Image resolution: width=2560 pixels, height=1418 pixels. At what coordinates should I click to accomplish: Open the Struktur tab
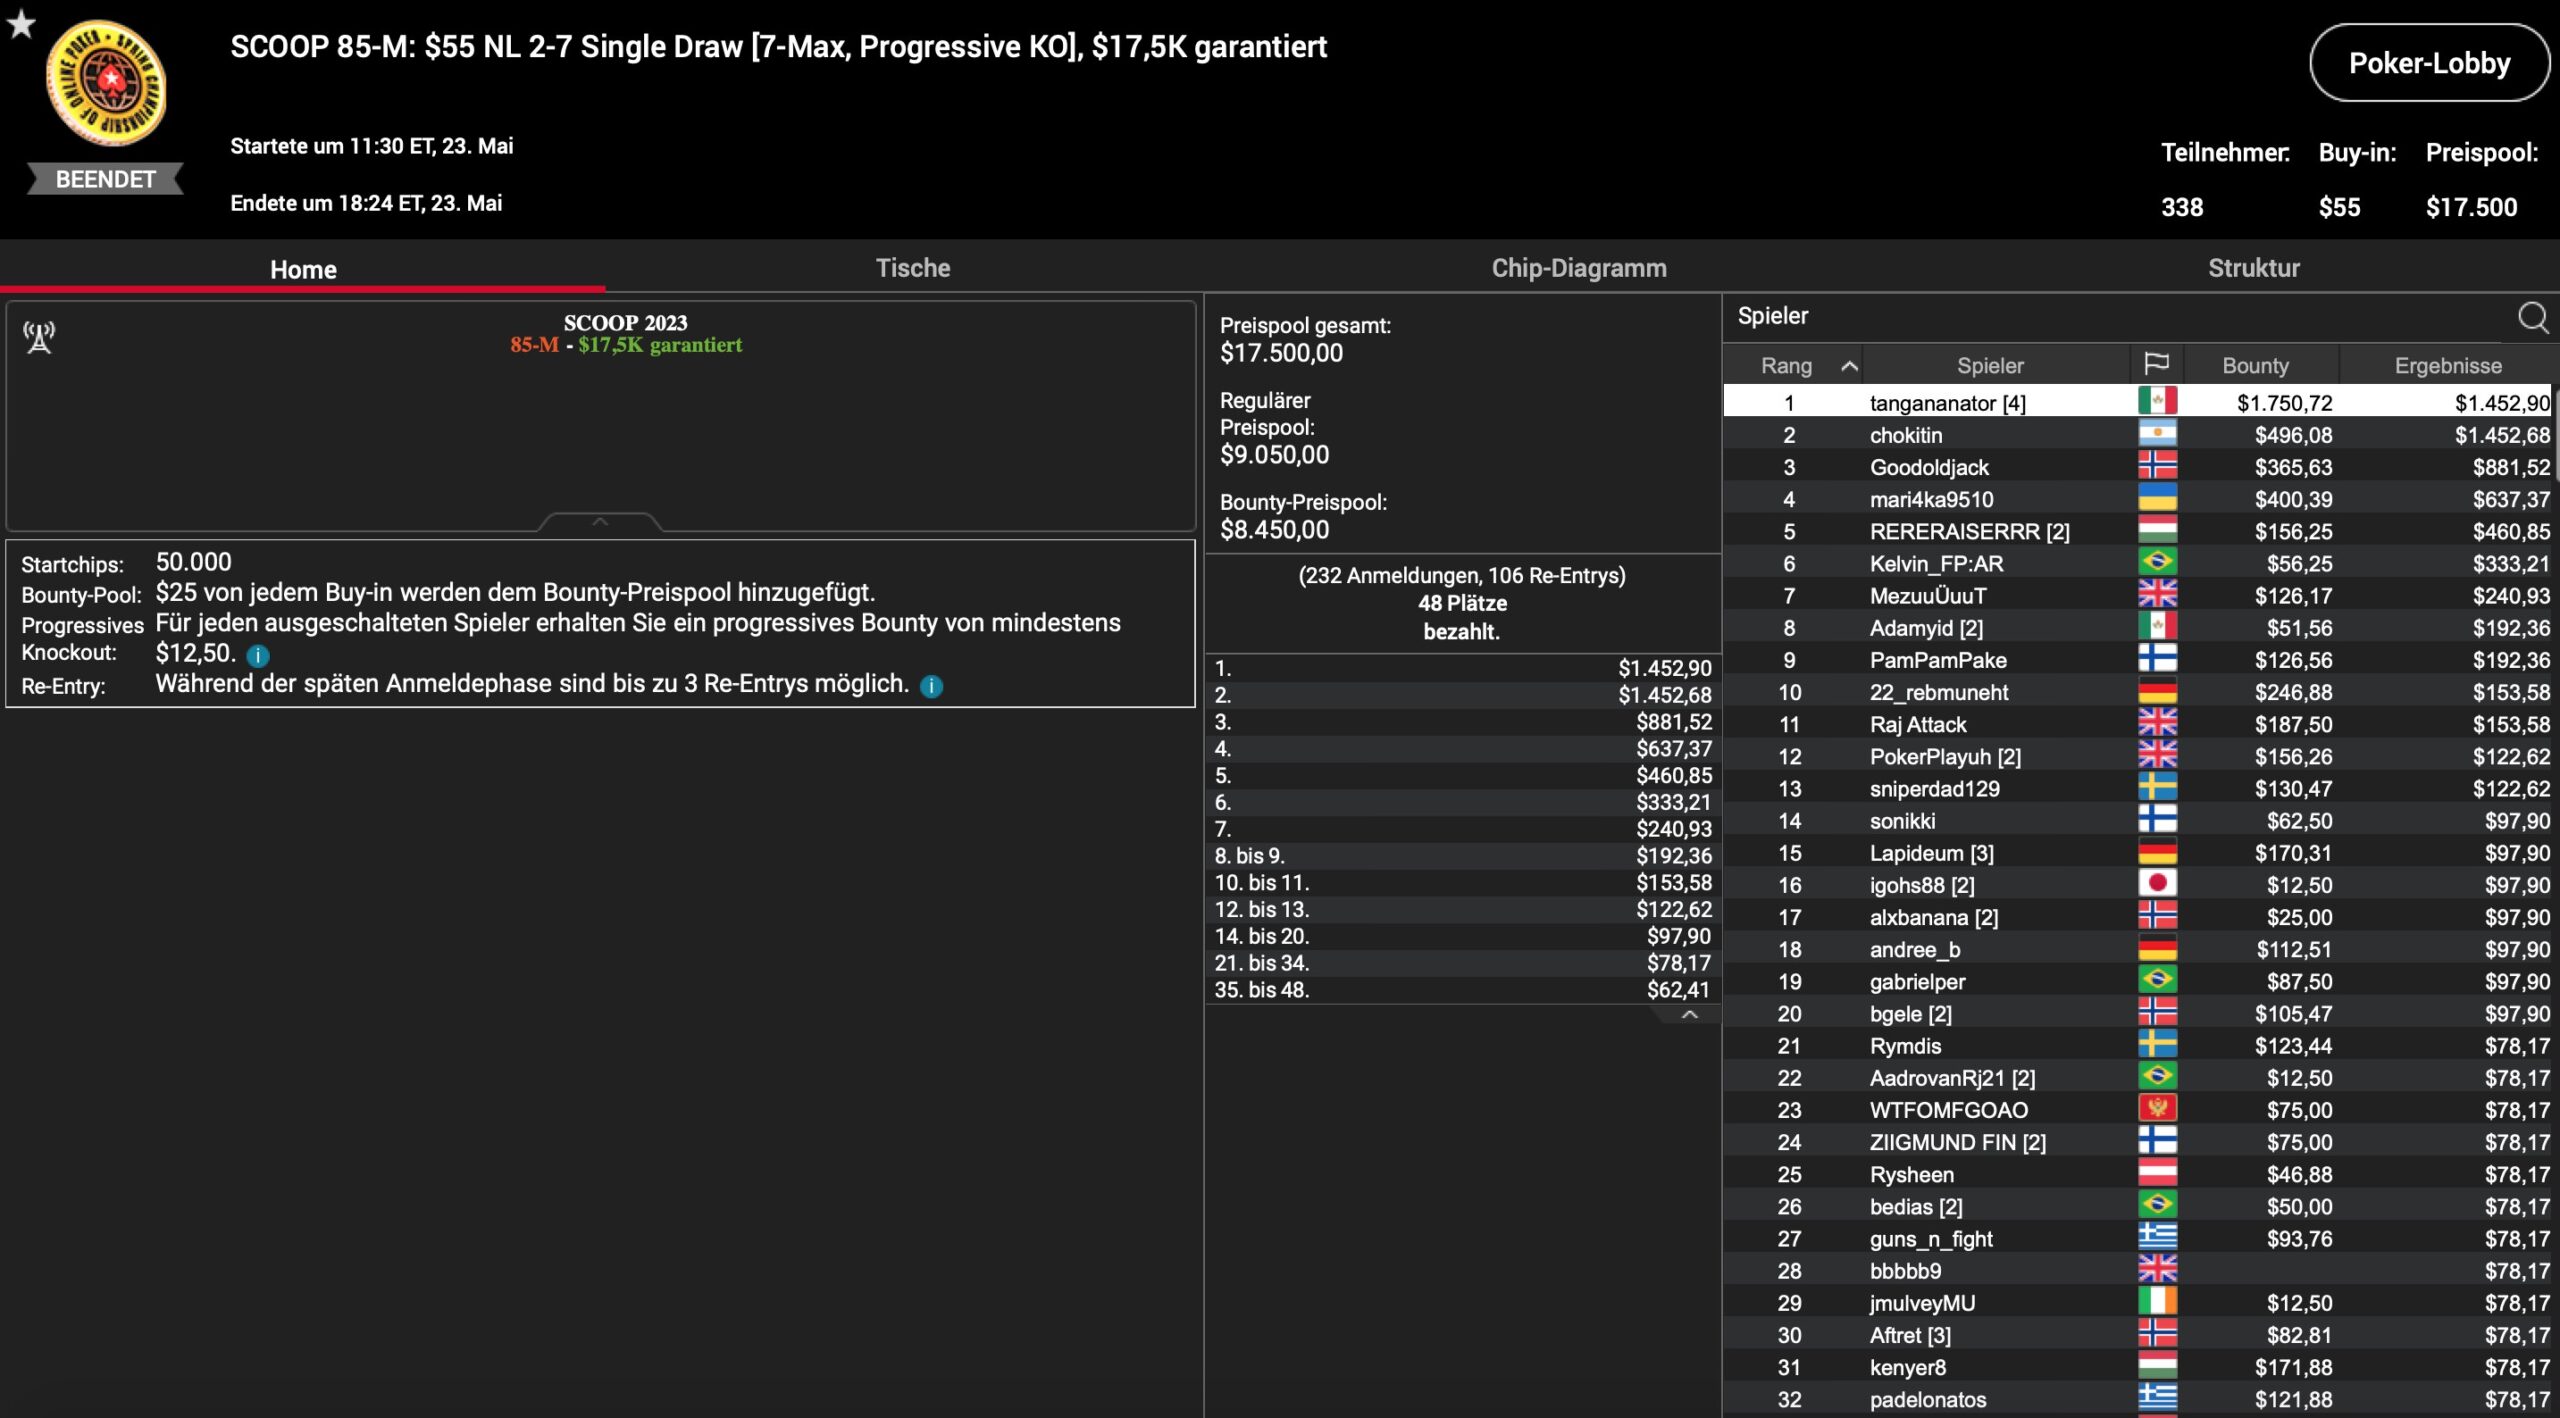(2253, 268)
